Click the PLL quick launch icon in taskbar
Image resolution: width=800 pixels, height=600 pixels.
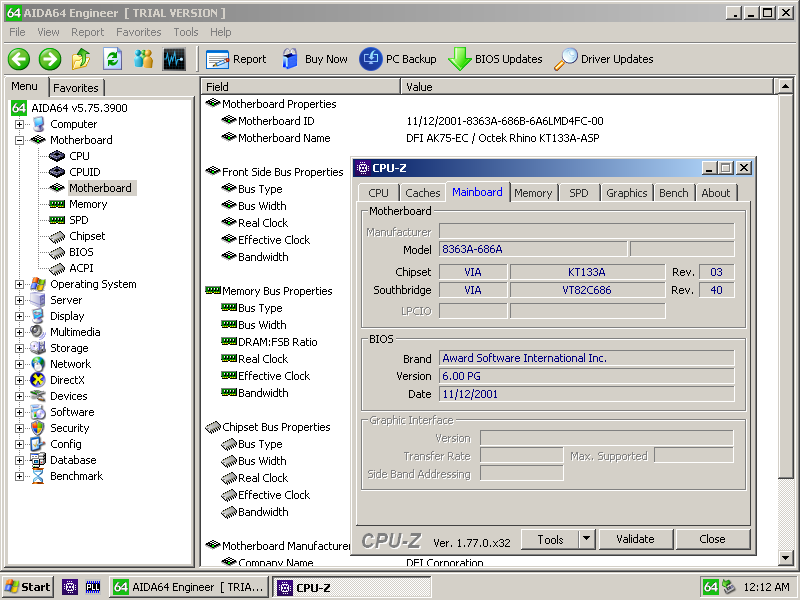93,587
